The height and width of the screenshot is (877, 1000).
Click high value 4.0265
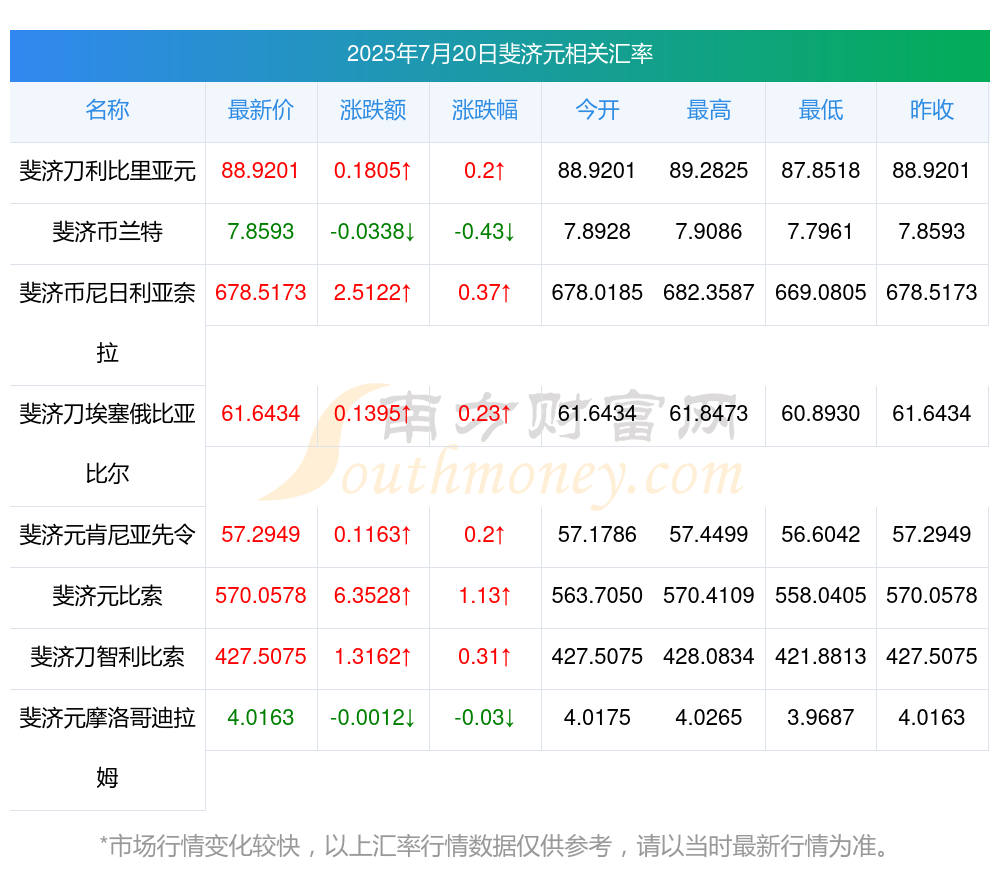pyautogui.click(x=709, y=717)
